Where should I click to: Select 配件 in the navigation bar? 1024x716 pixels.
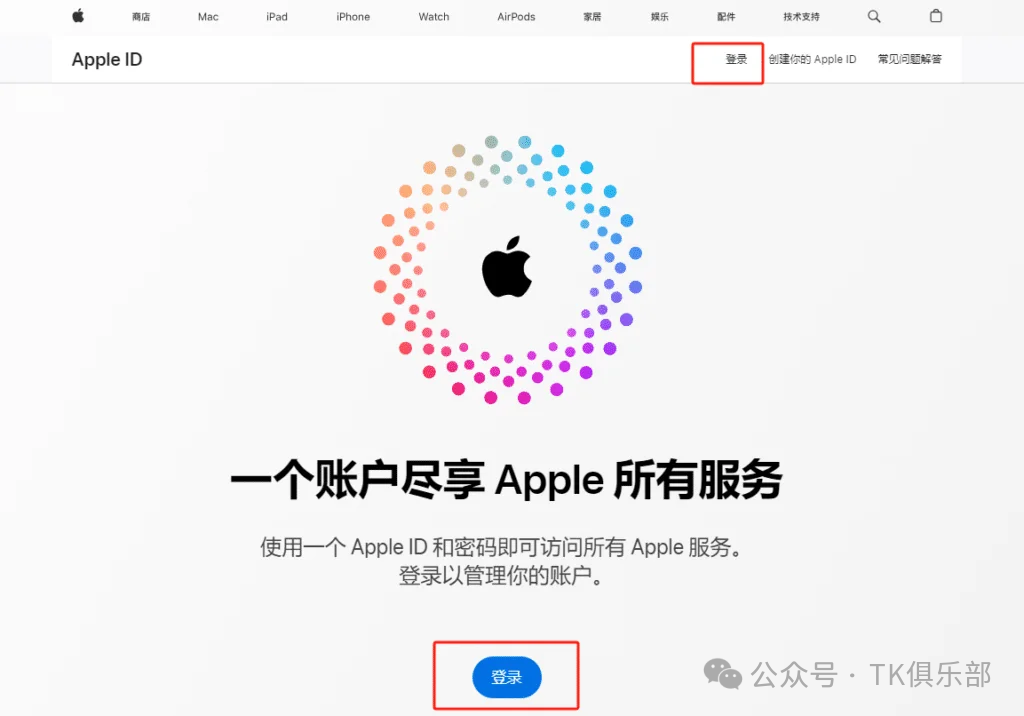pyautogui.click(x=726, y=17)
